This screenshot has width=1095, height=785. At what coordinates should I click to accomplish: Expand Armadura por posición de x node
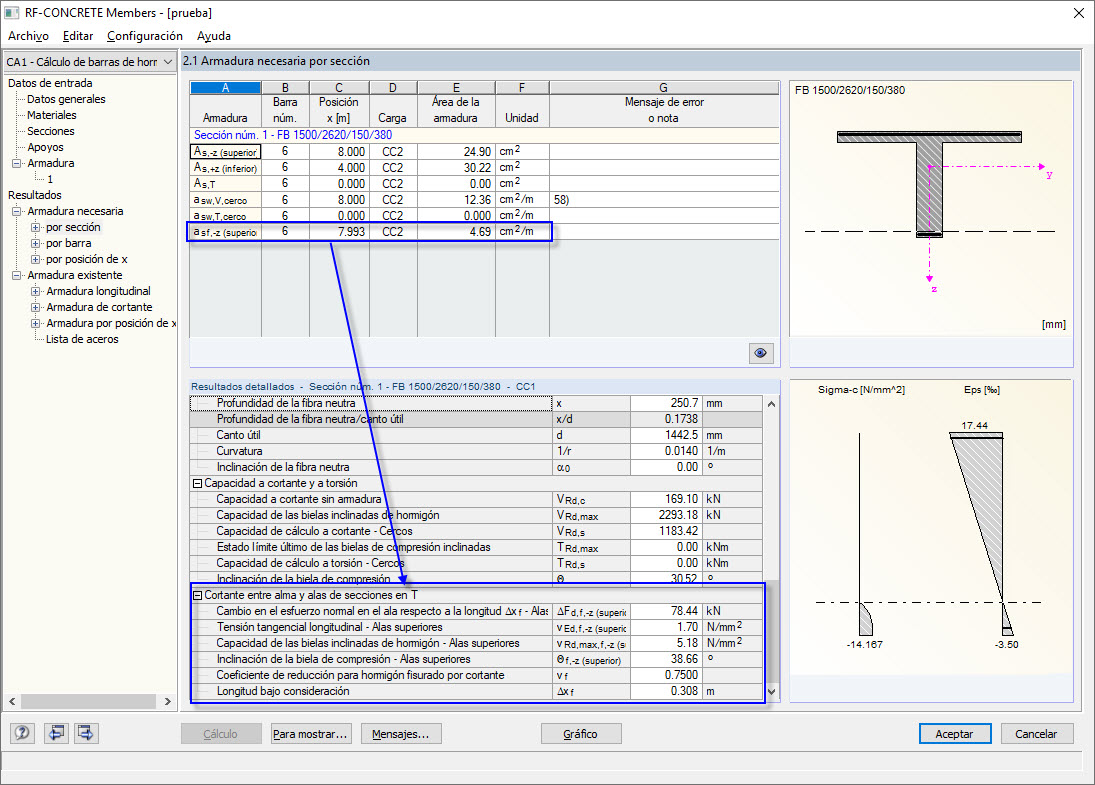tap(36, 323)
